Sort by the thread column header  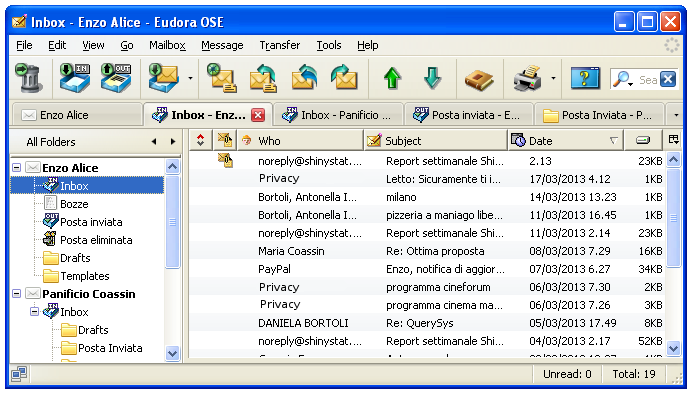[x=201, y=140]
